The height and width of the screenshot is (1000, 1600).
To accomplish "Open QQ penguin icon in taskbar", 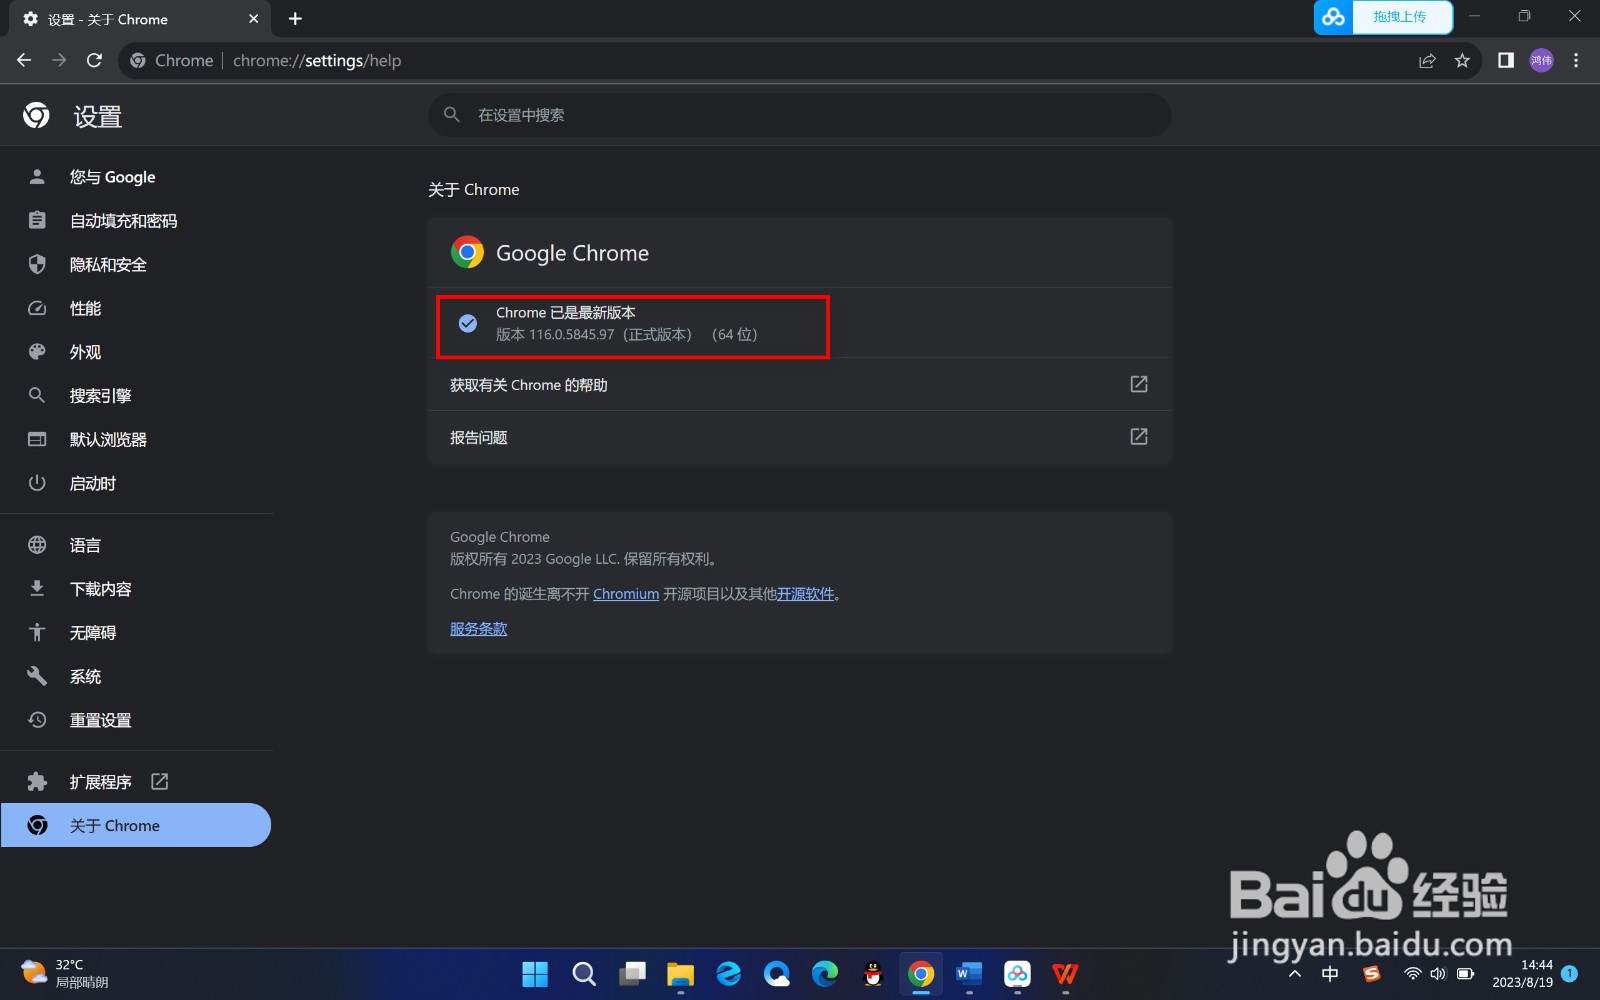I will tap(873, 974).
